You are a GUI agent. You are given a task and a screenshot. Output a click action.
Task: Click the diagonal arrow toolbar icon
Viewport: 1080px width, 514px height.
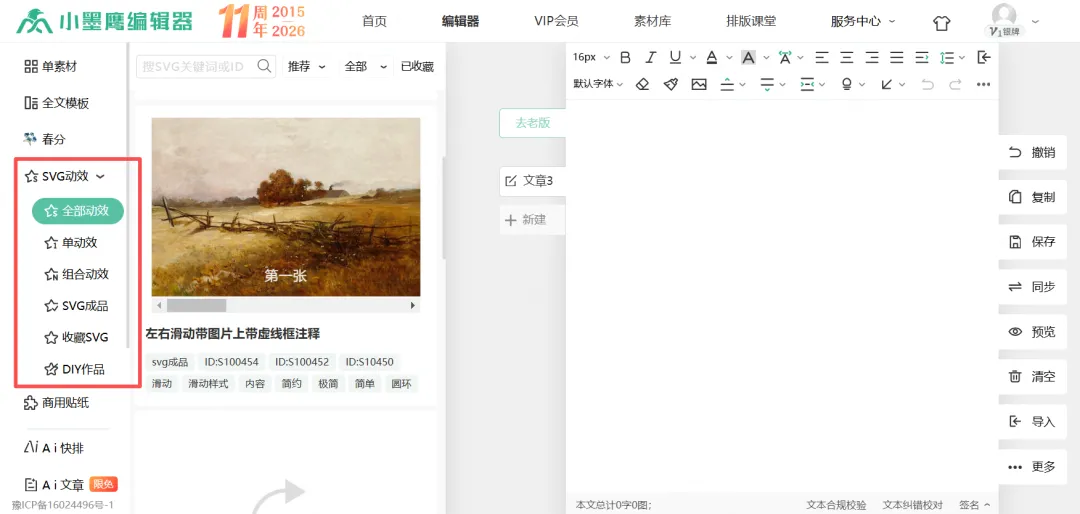[886, 84]
